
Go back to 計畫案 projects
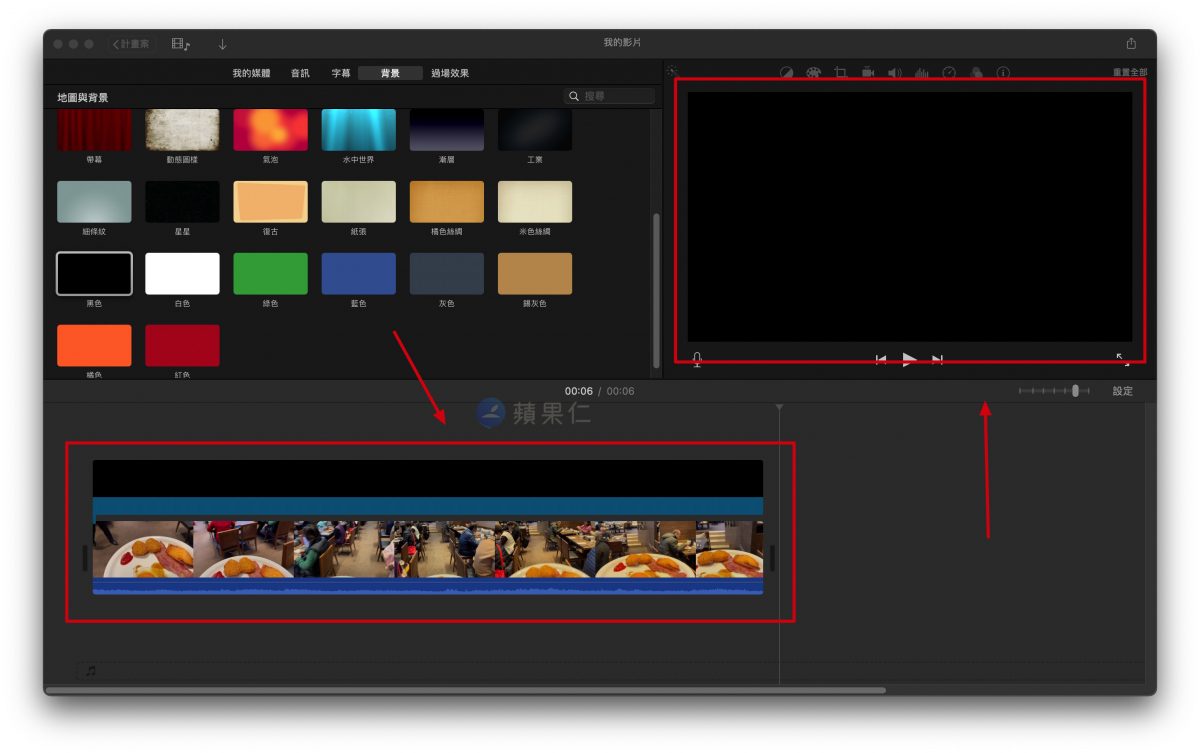(131, 44)
